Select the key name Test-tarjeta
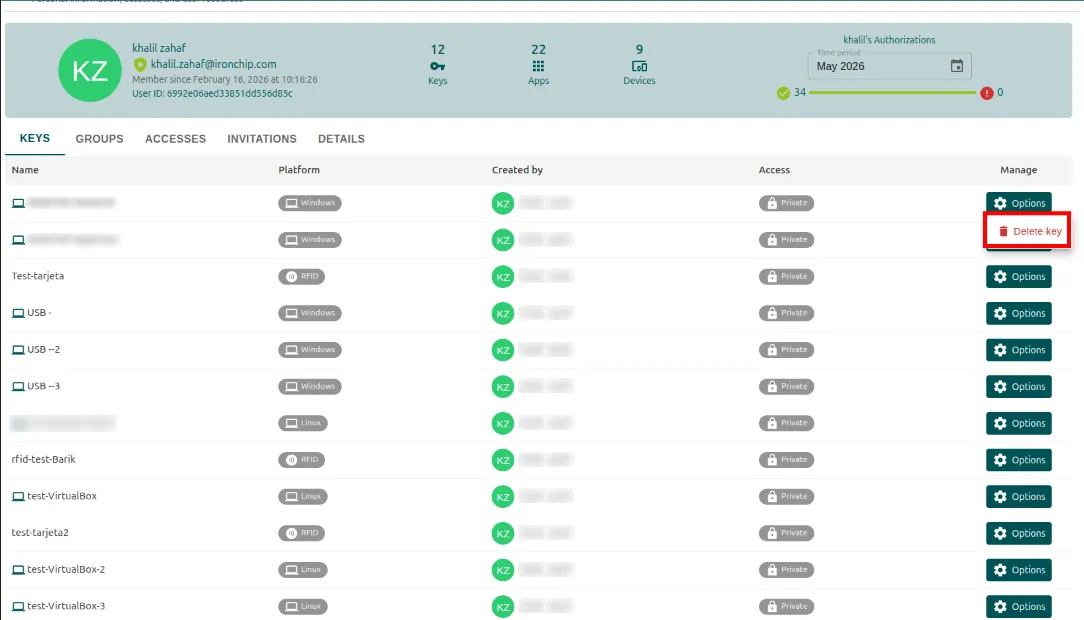 click(38, 276)
